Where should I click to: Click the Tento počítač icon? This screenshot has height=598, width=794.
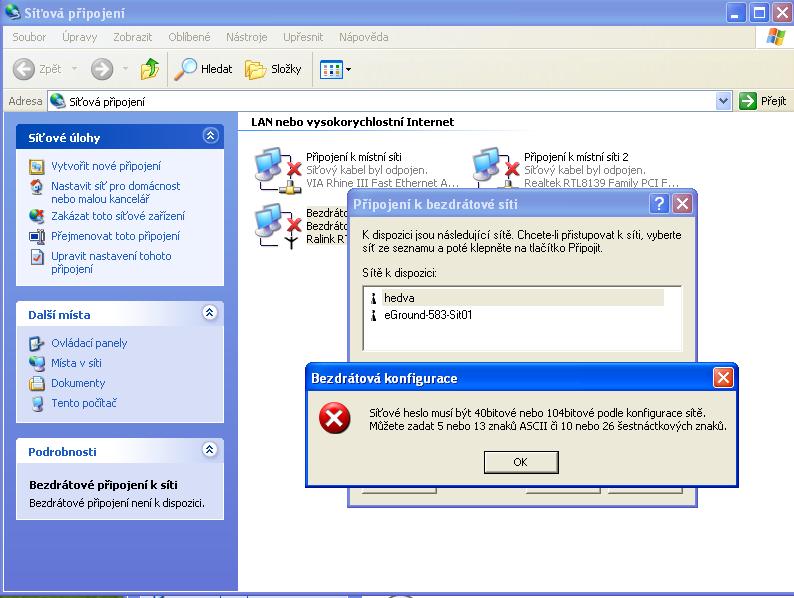36,404
